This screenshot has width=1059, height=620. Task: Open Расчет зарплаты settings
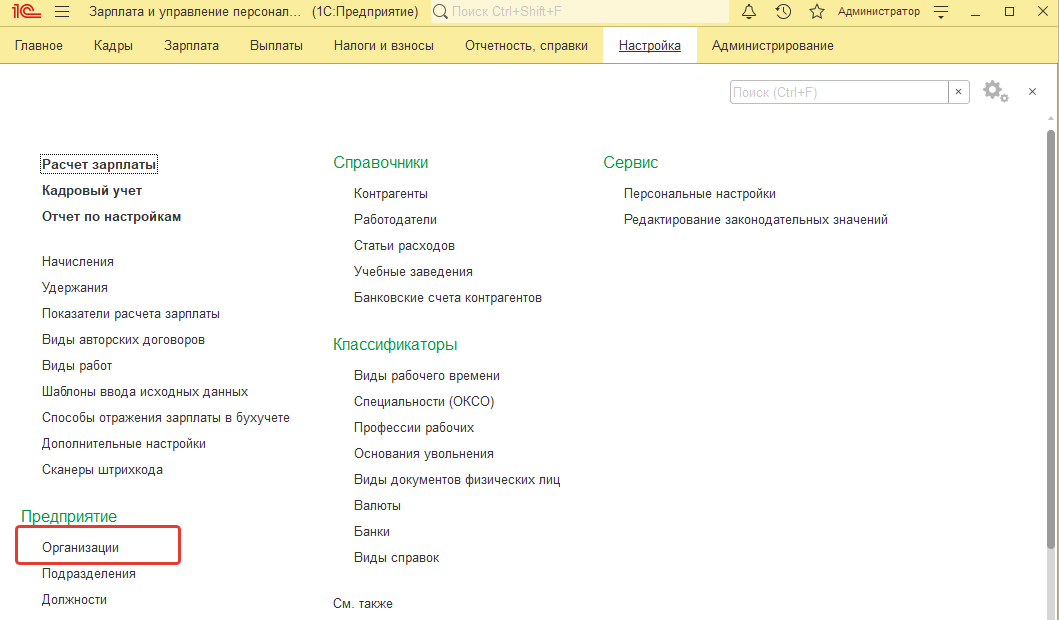coord(99,164)
